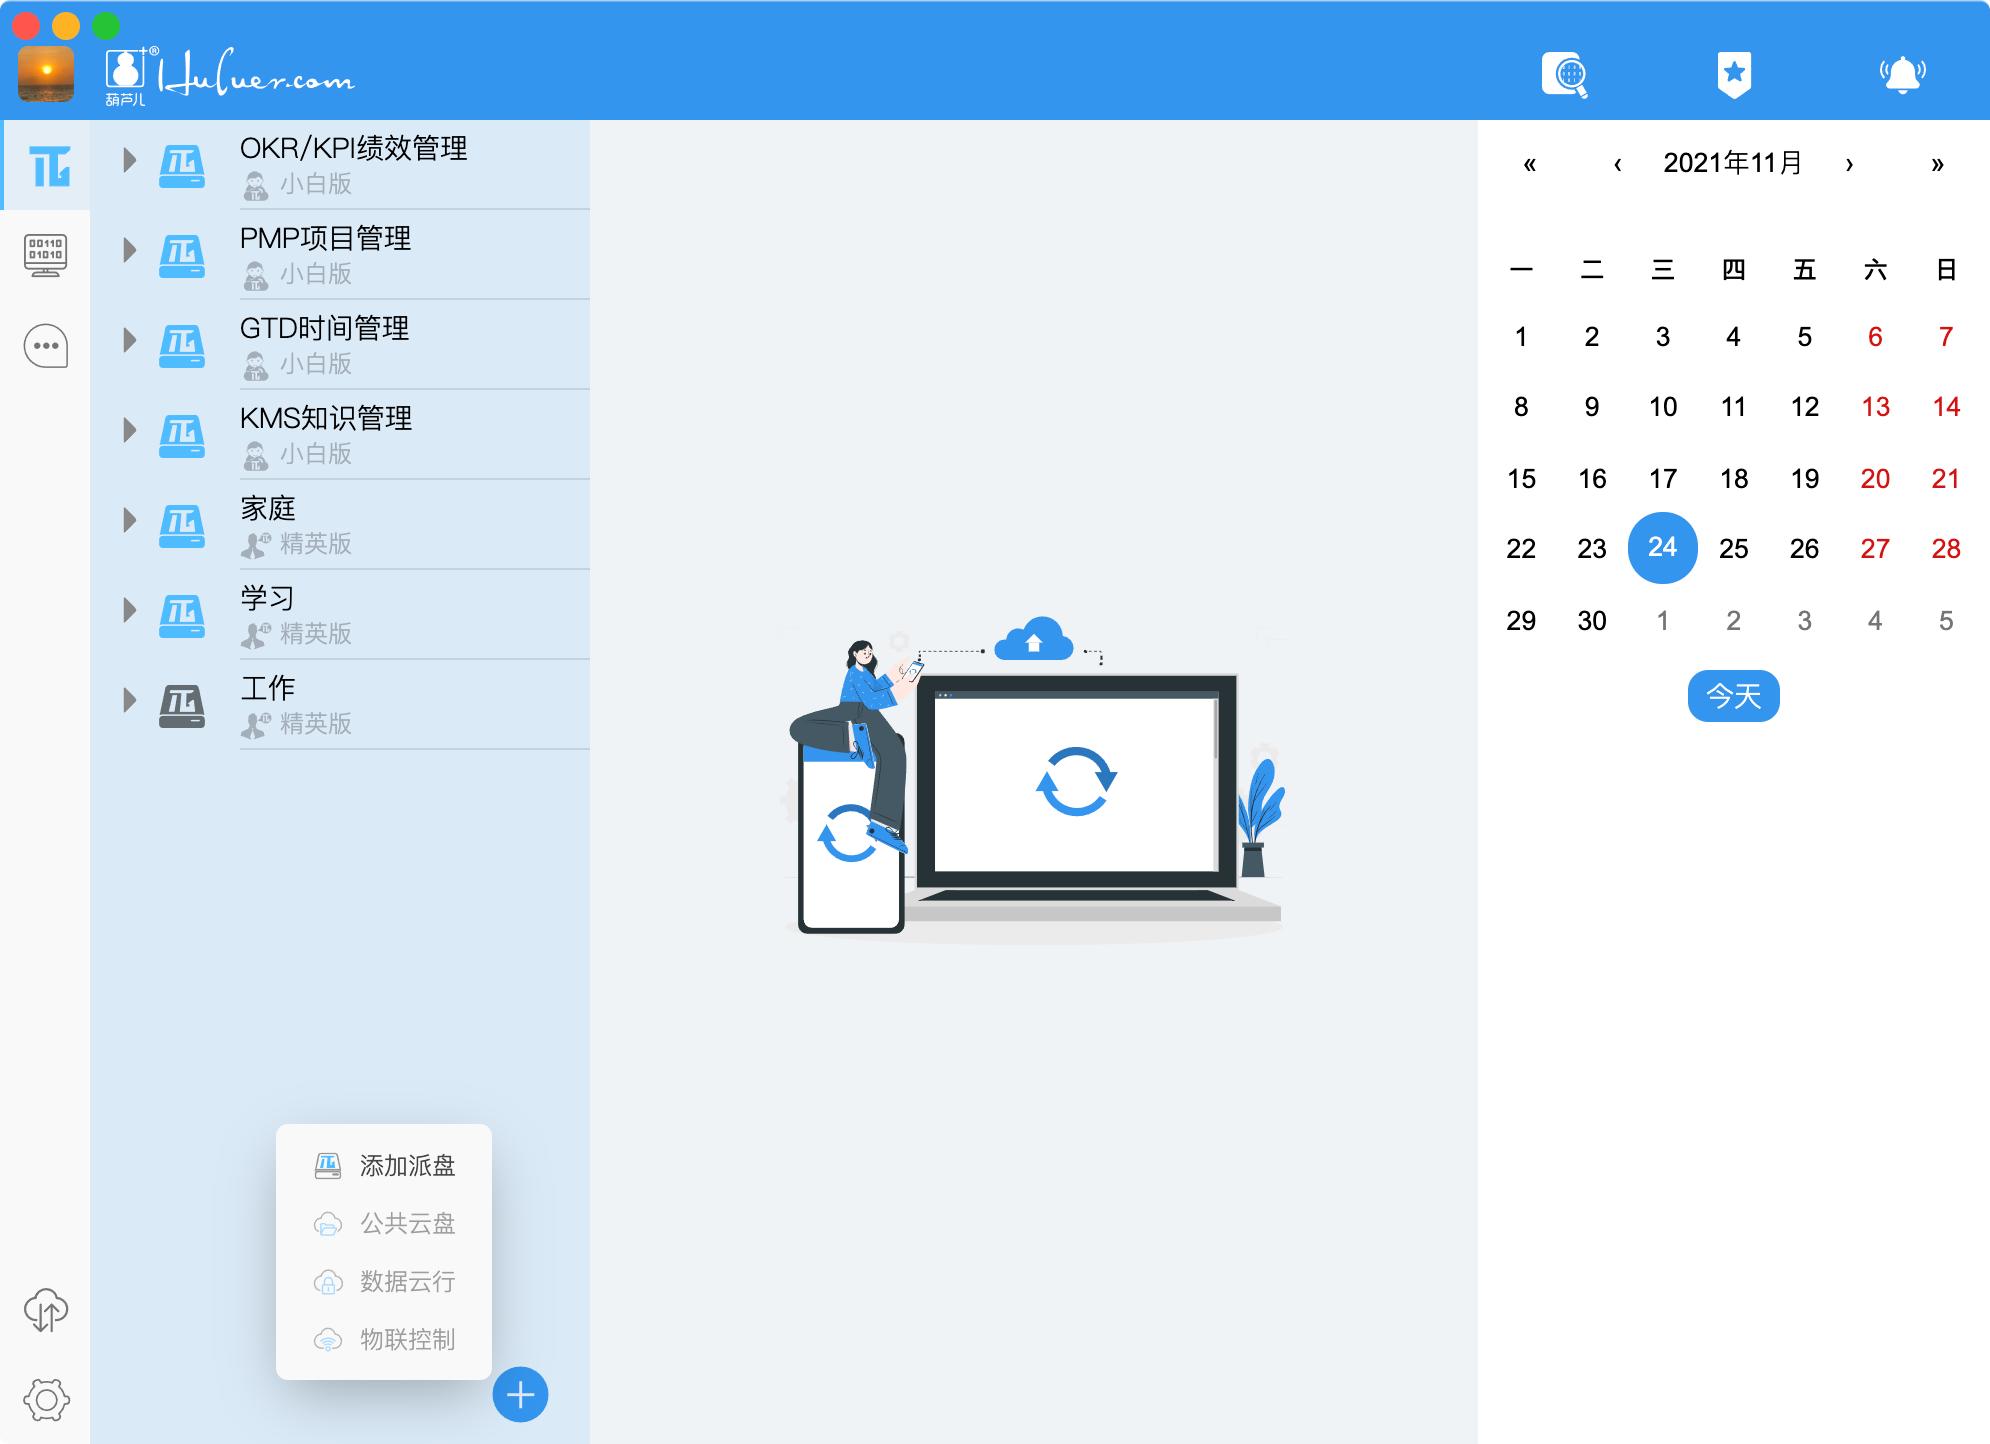Open favorites via the star badge icon
The height and width of the screenshot is (1444, 1990).
pyautogui.click(x=1735, y=72)
